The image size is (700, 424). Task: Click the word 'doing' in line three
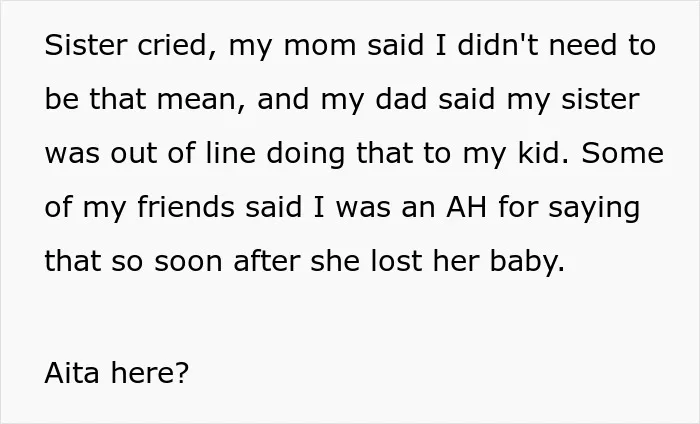306,154
